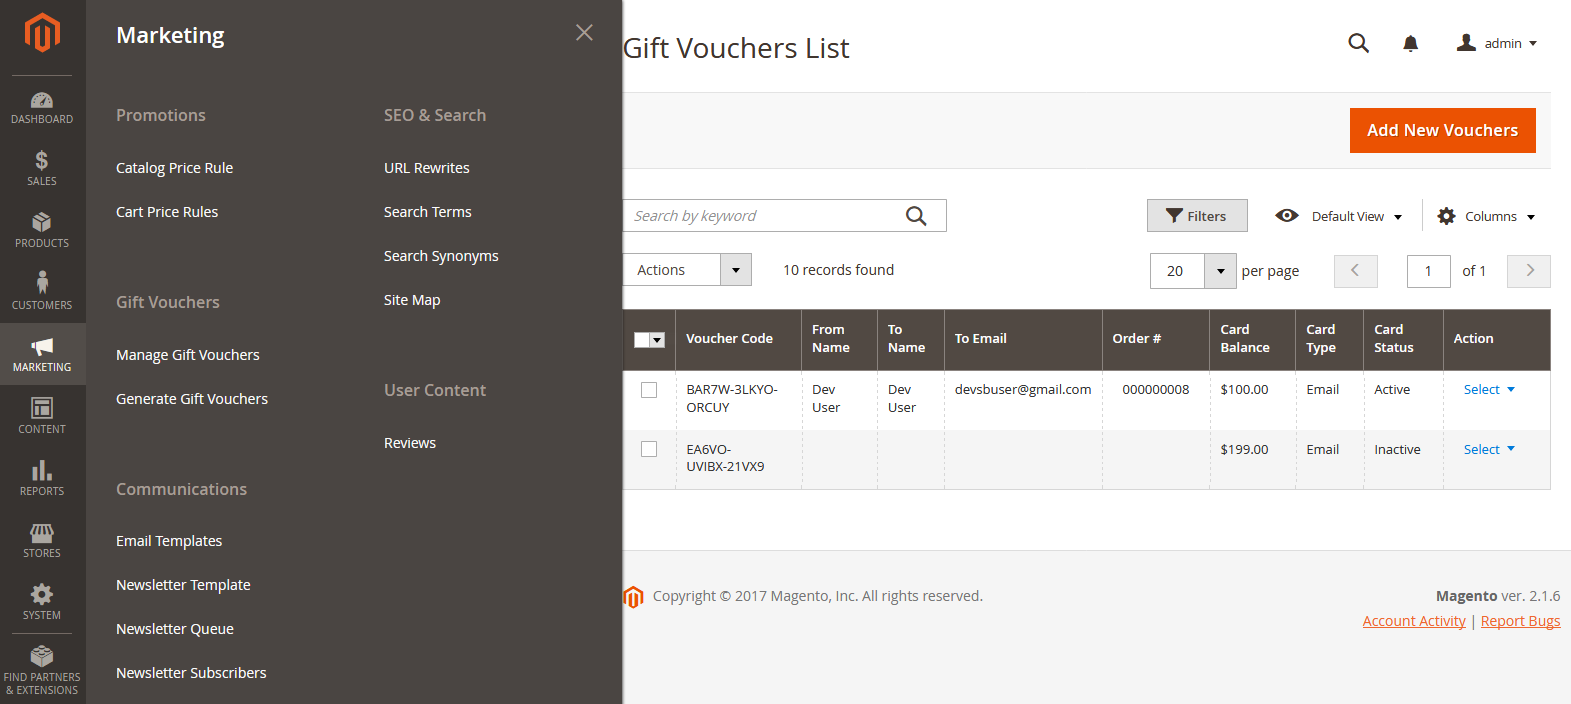Click the Magento logo icon
This screenshot has width=1571, height=704.
42,33
